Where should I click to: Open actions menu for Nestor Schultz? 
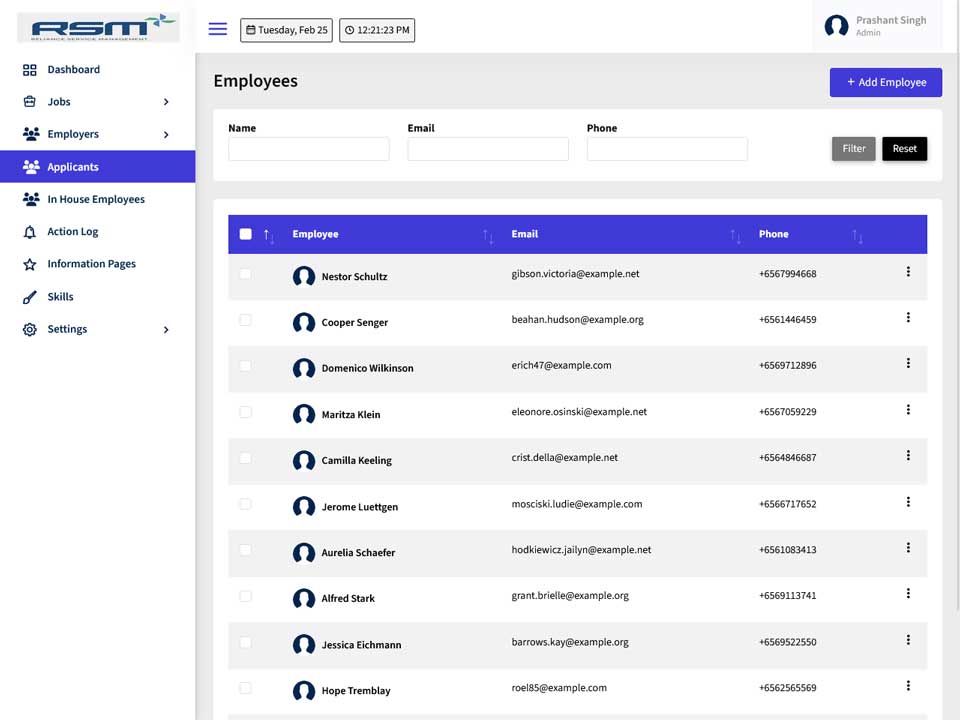(x=908, y=271)
